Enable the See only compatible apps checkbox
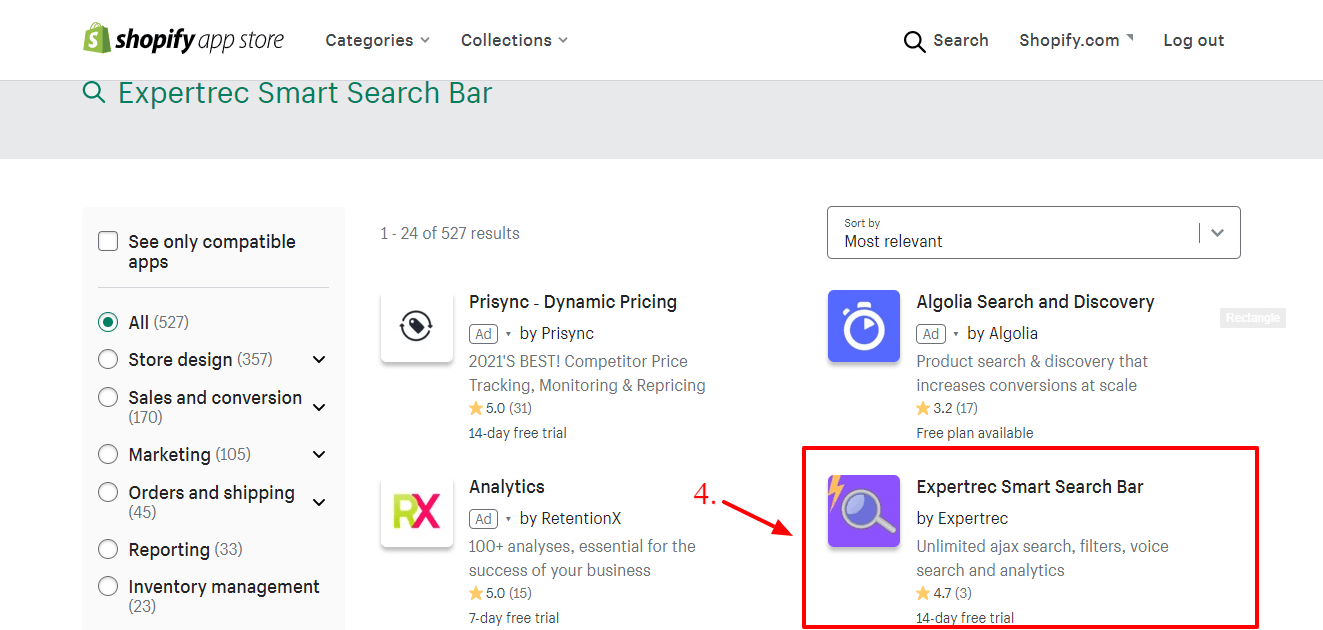 coord(108,240)
